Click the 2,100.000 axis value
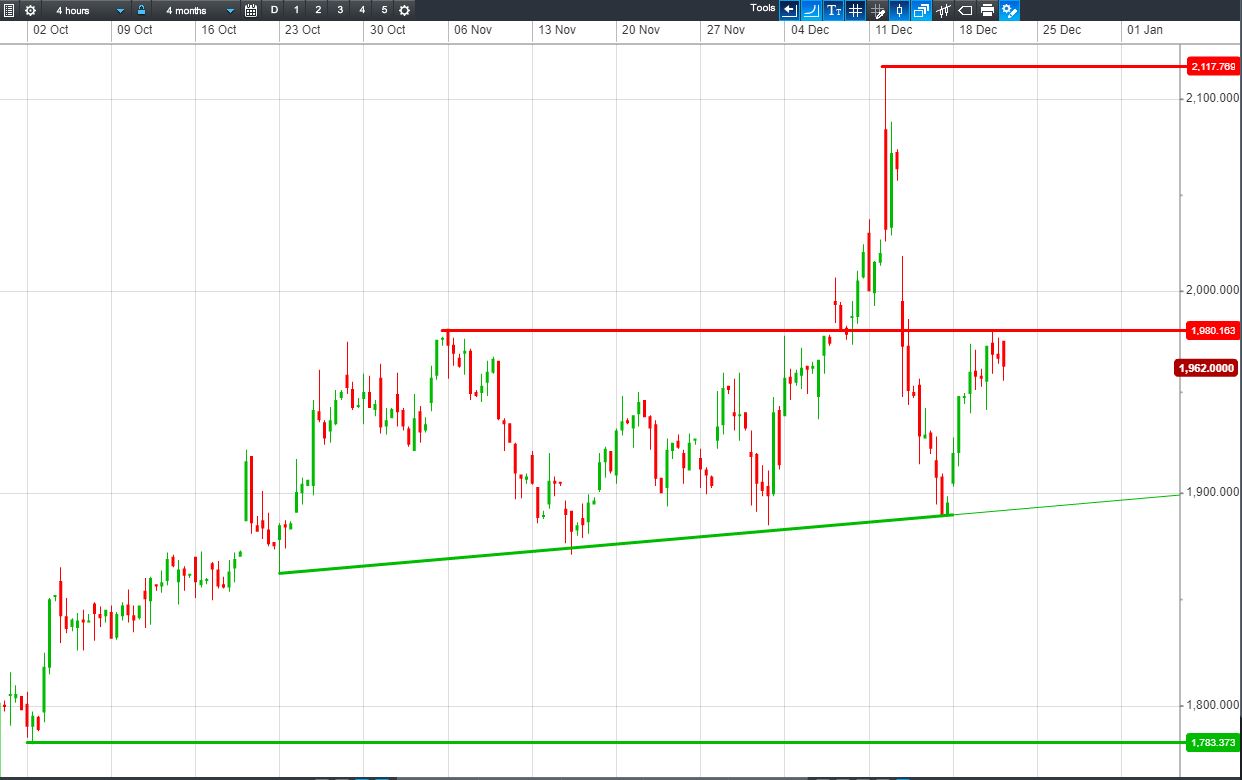The width and height of the screenshot is (1242, 780). point(1213,99)
